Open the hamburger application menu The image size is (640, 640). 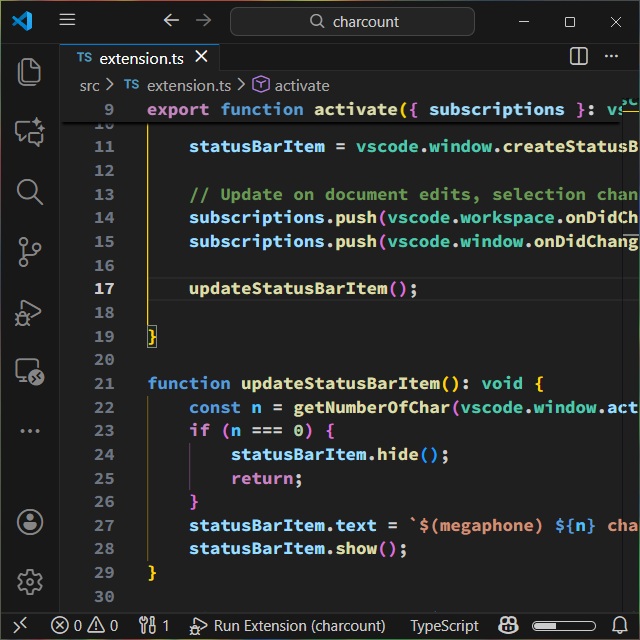[67, 21]
